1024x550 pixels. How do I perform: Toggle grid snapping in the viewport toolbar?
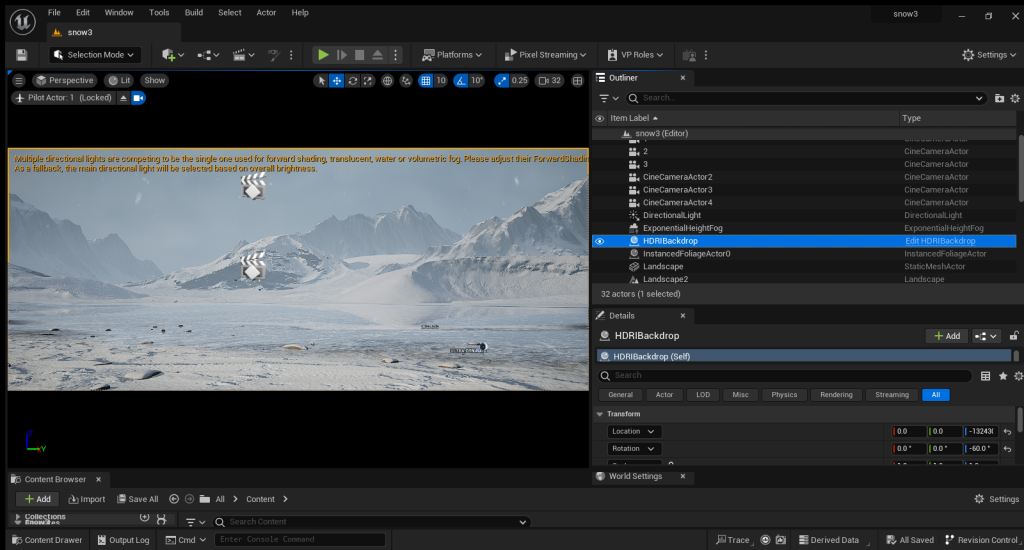coord(426,81)
